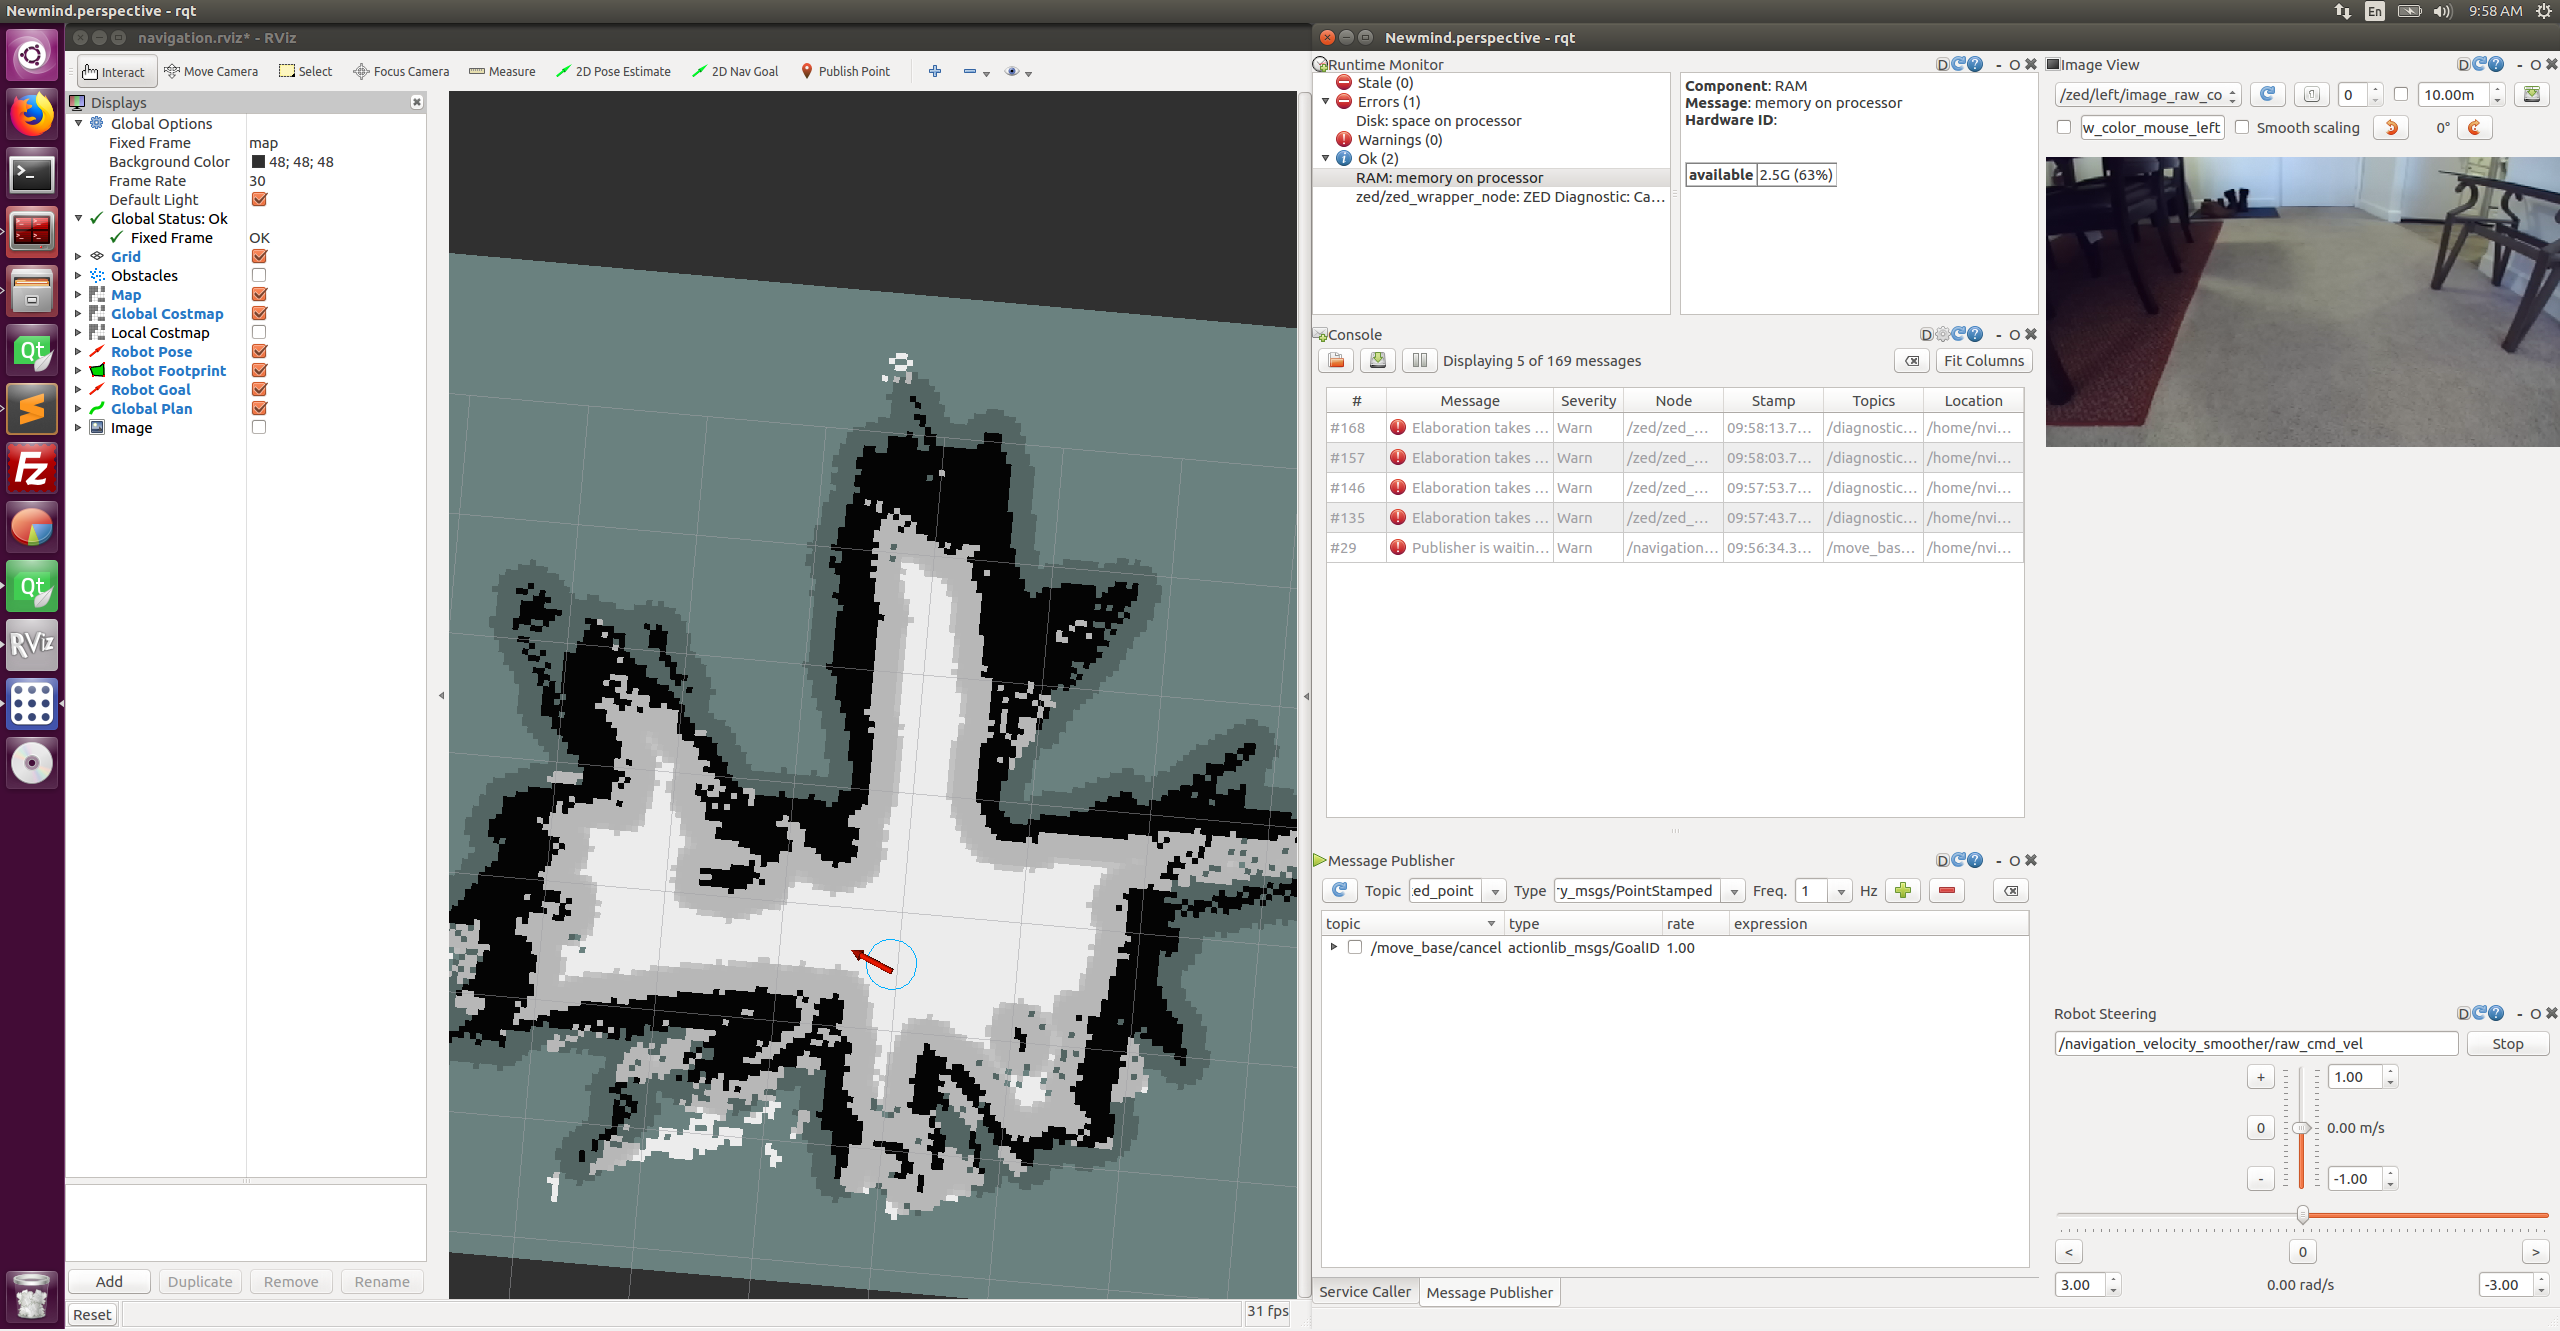Refresh Image View topic list

point(2267,95)
